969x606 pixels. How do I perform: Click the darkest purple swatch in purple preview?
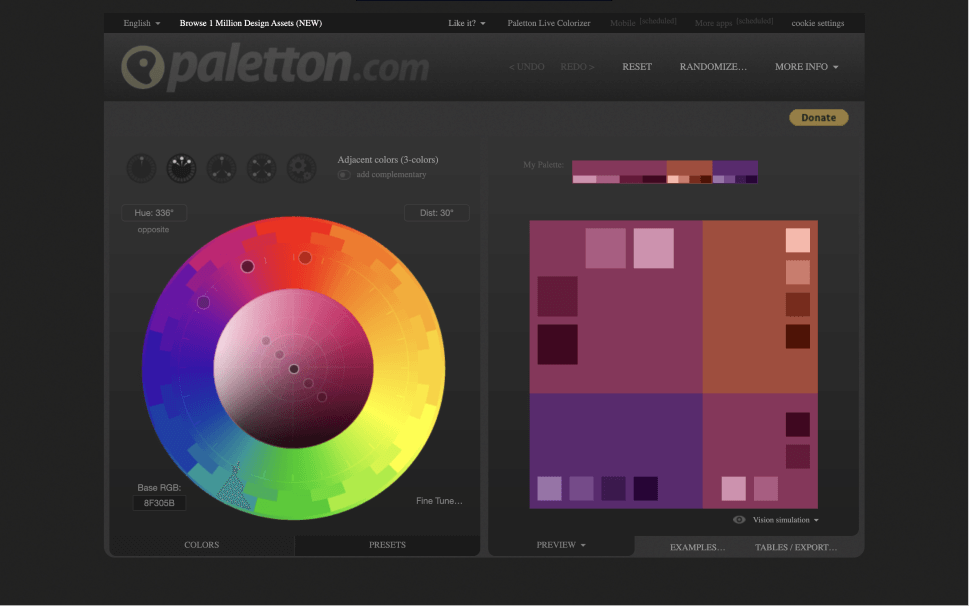(646, 489)
